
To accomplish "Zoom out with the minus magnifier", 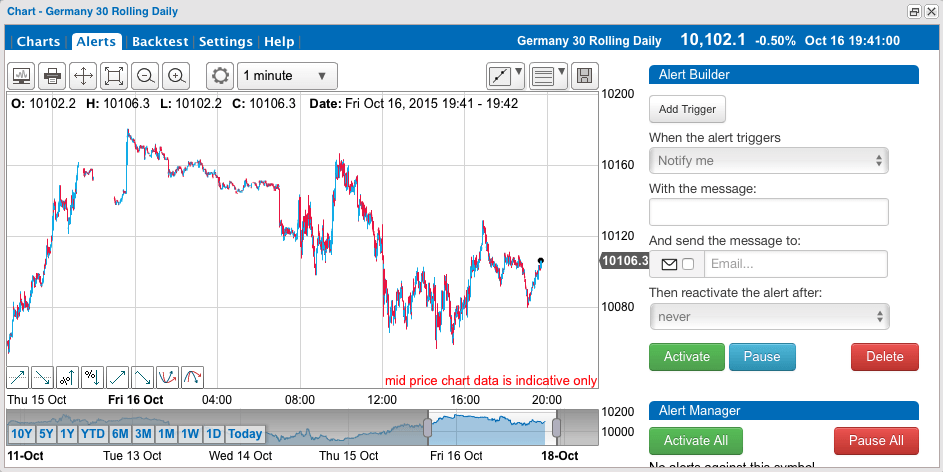I will (145, 76).
